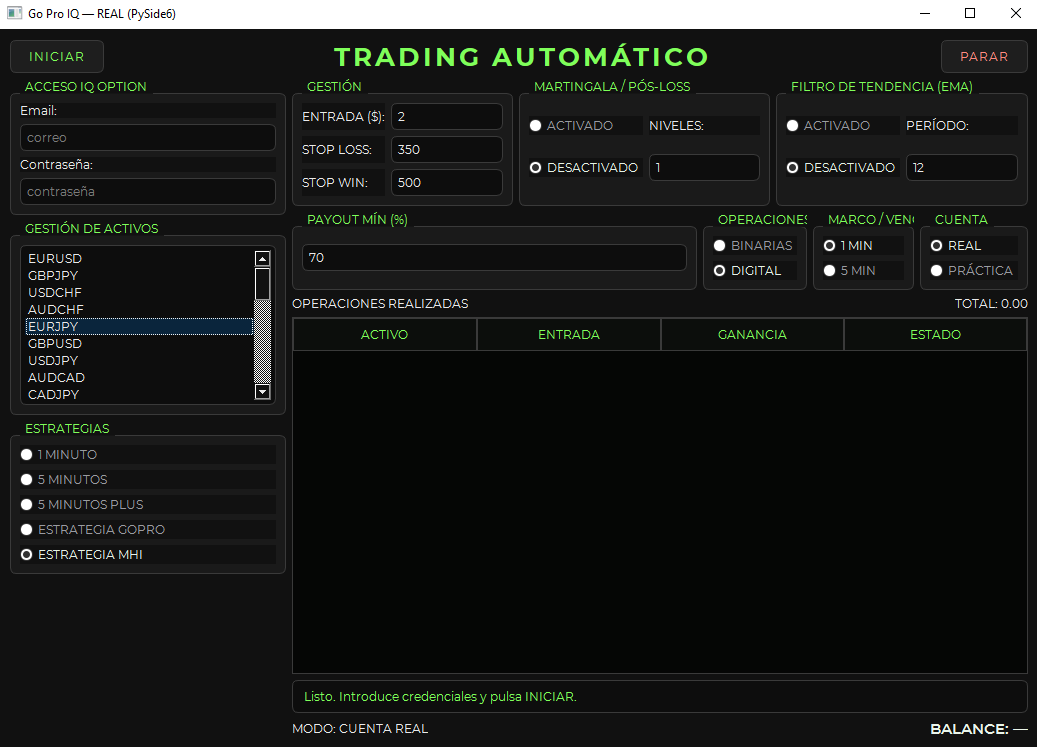Click the STOP LOSS value field

[446, 149]
